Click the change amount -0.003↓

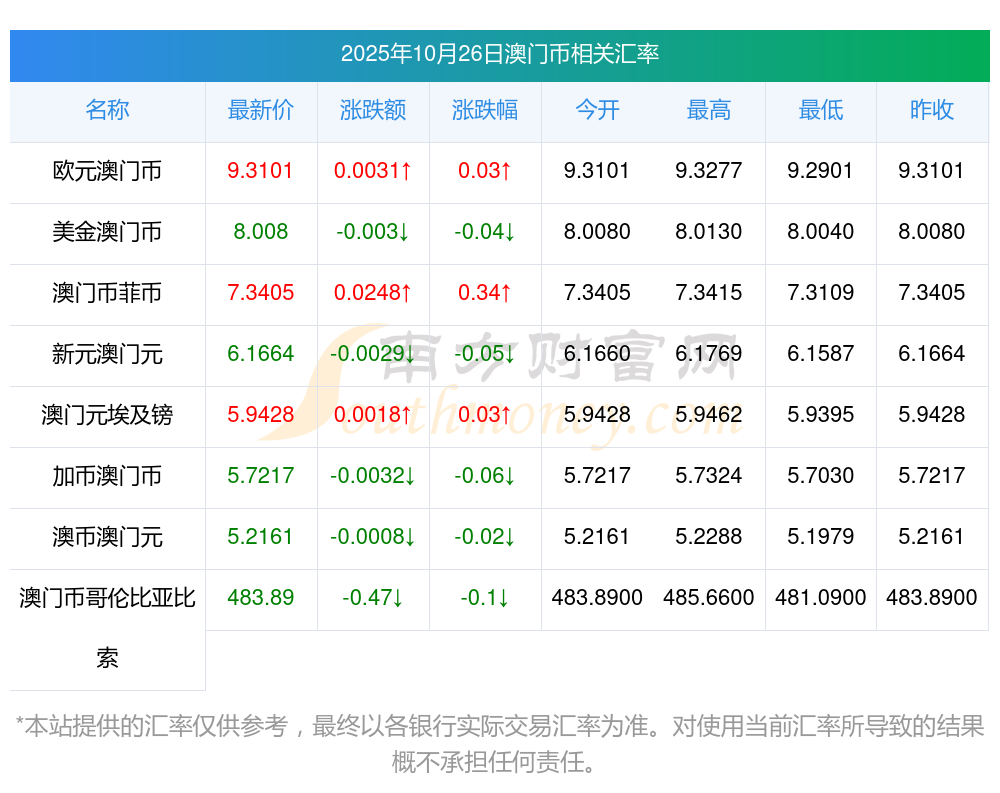pyautogui.click(x=373, y=232)
